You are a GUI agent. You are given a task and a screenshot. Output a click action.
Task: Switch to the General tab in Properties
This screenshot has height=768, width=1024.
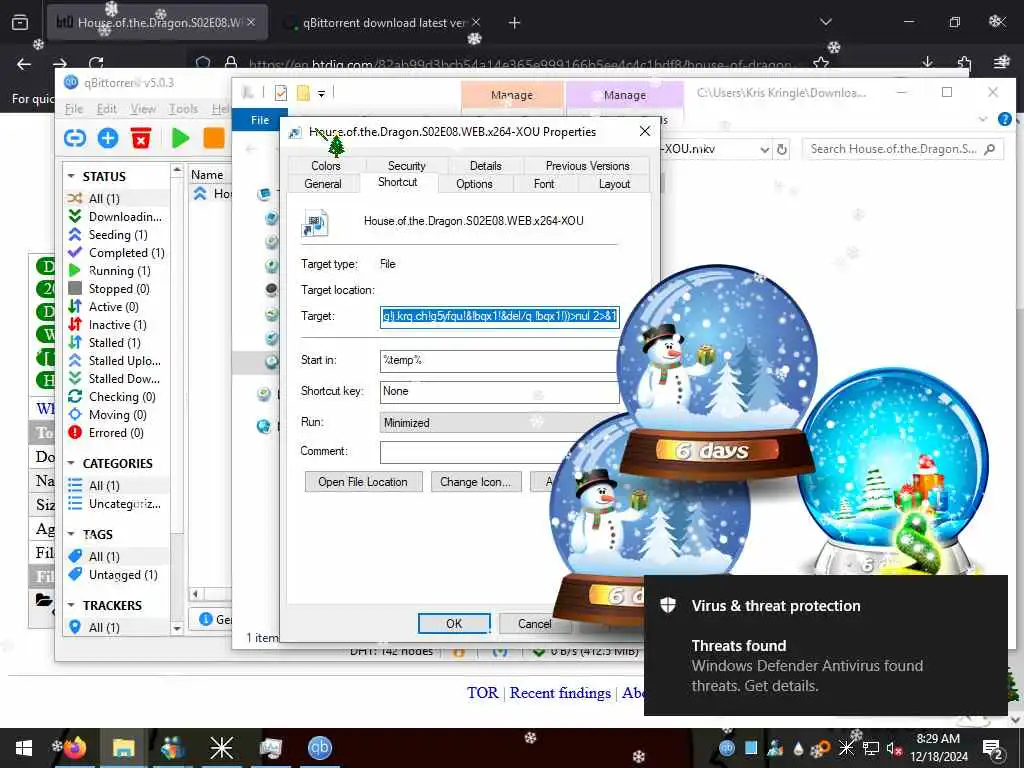[x=323, y=184]
